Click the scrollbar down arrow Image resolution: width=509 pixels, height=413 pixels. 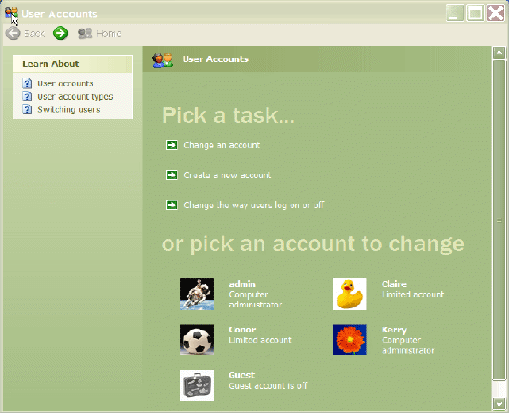coord(499,404)
